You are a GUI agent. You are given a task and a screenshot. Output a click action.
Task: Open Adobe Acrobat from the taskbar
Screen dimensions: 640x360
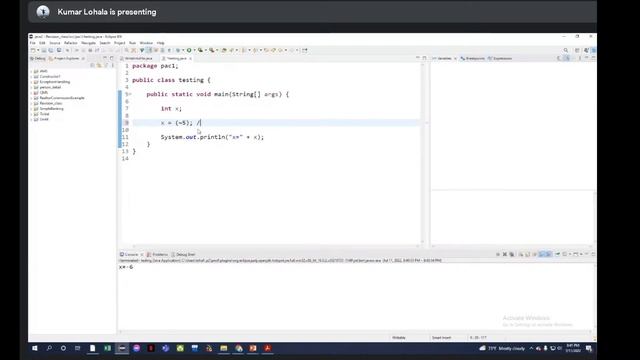(x=267, y=348)
